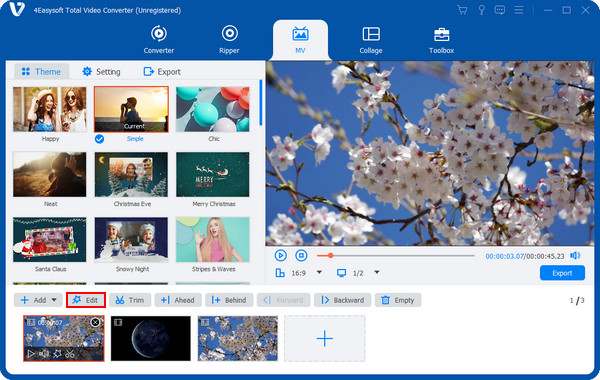Mute the preview volume icon

click(575, 255)
